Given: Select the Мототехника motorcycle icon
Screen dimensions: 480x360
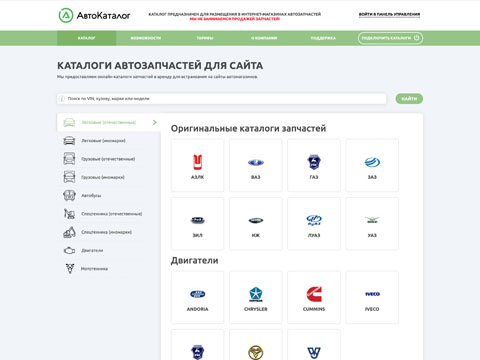Looking at the screenshot, I should click(x=70, y=268).
